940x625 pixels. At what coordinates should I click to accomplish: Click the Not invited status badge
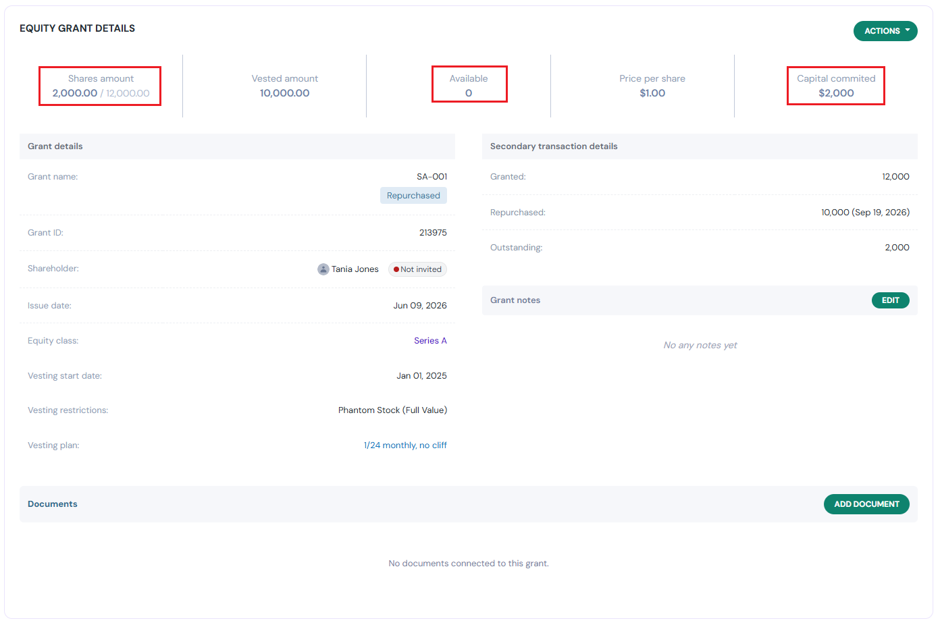(x=418, y=269)
